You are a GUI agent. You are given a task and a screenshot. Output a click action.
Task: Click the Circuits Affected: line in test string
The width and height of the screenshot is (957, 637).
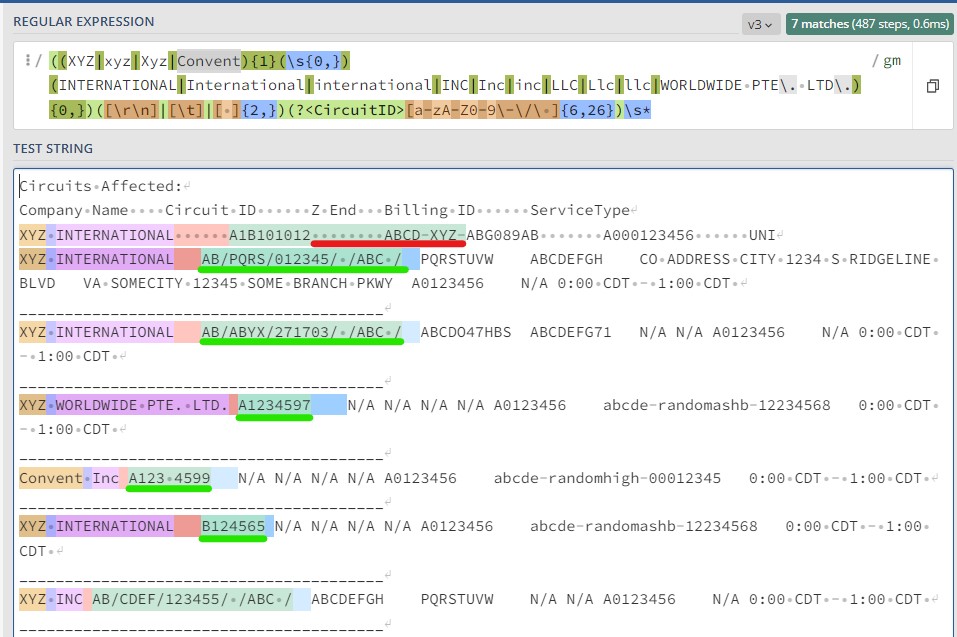[101, 186]
